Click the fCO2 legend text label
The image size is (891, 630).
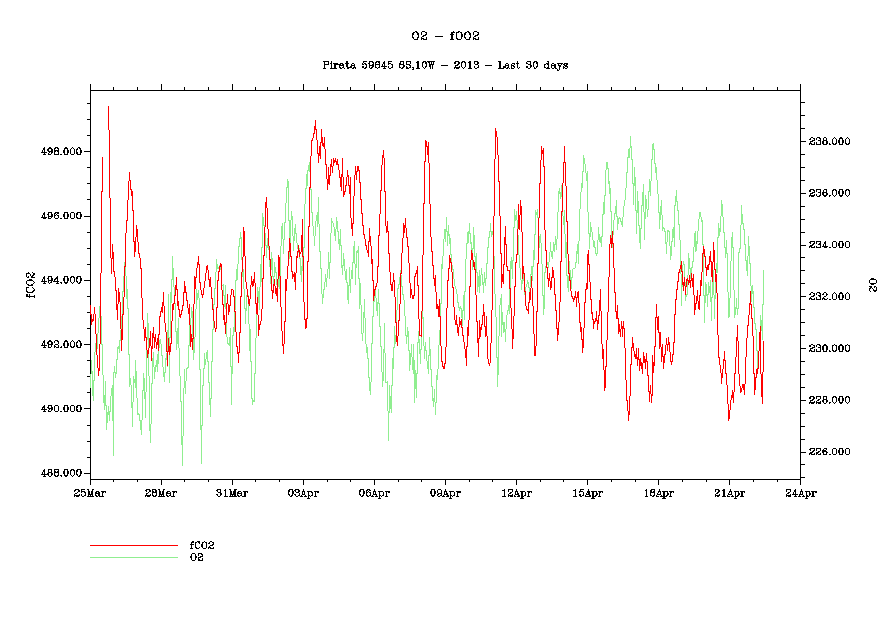point(202,546)
